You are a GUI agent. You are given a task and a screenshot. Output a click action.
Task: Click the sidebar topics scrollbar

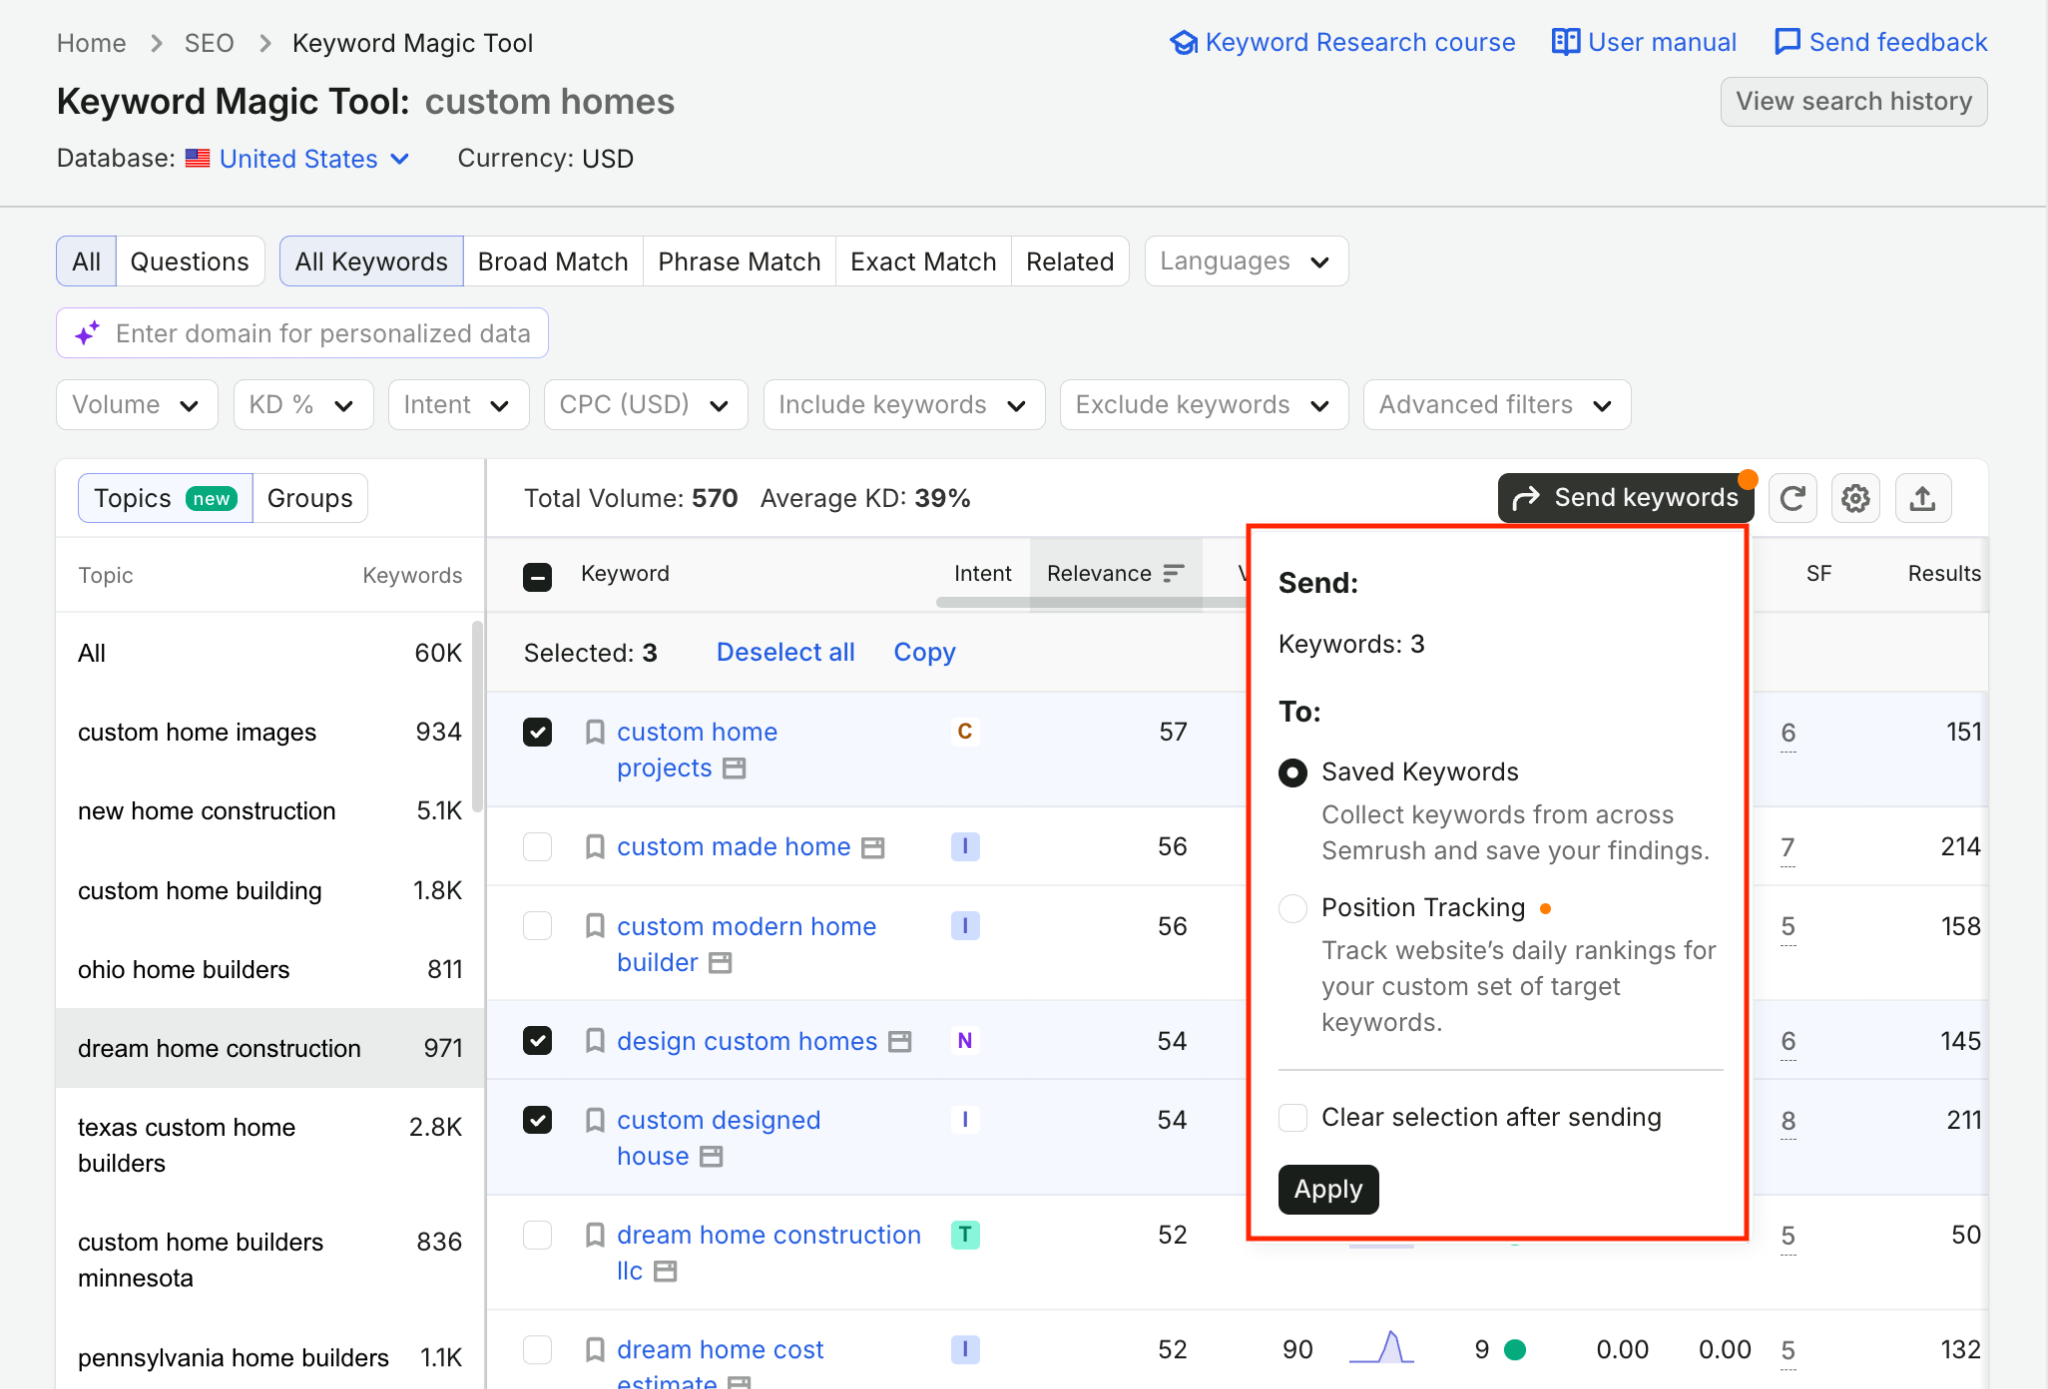478,716
